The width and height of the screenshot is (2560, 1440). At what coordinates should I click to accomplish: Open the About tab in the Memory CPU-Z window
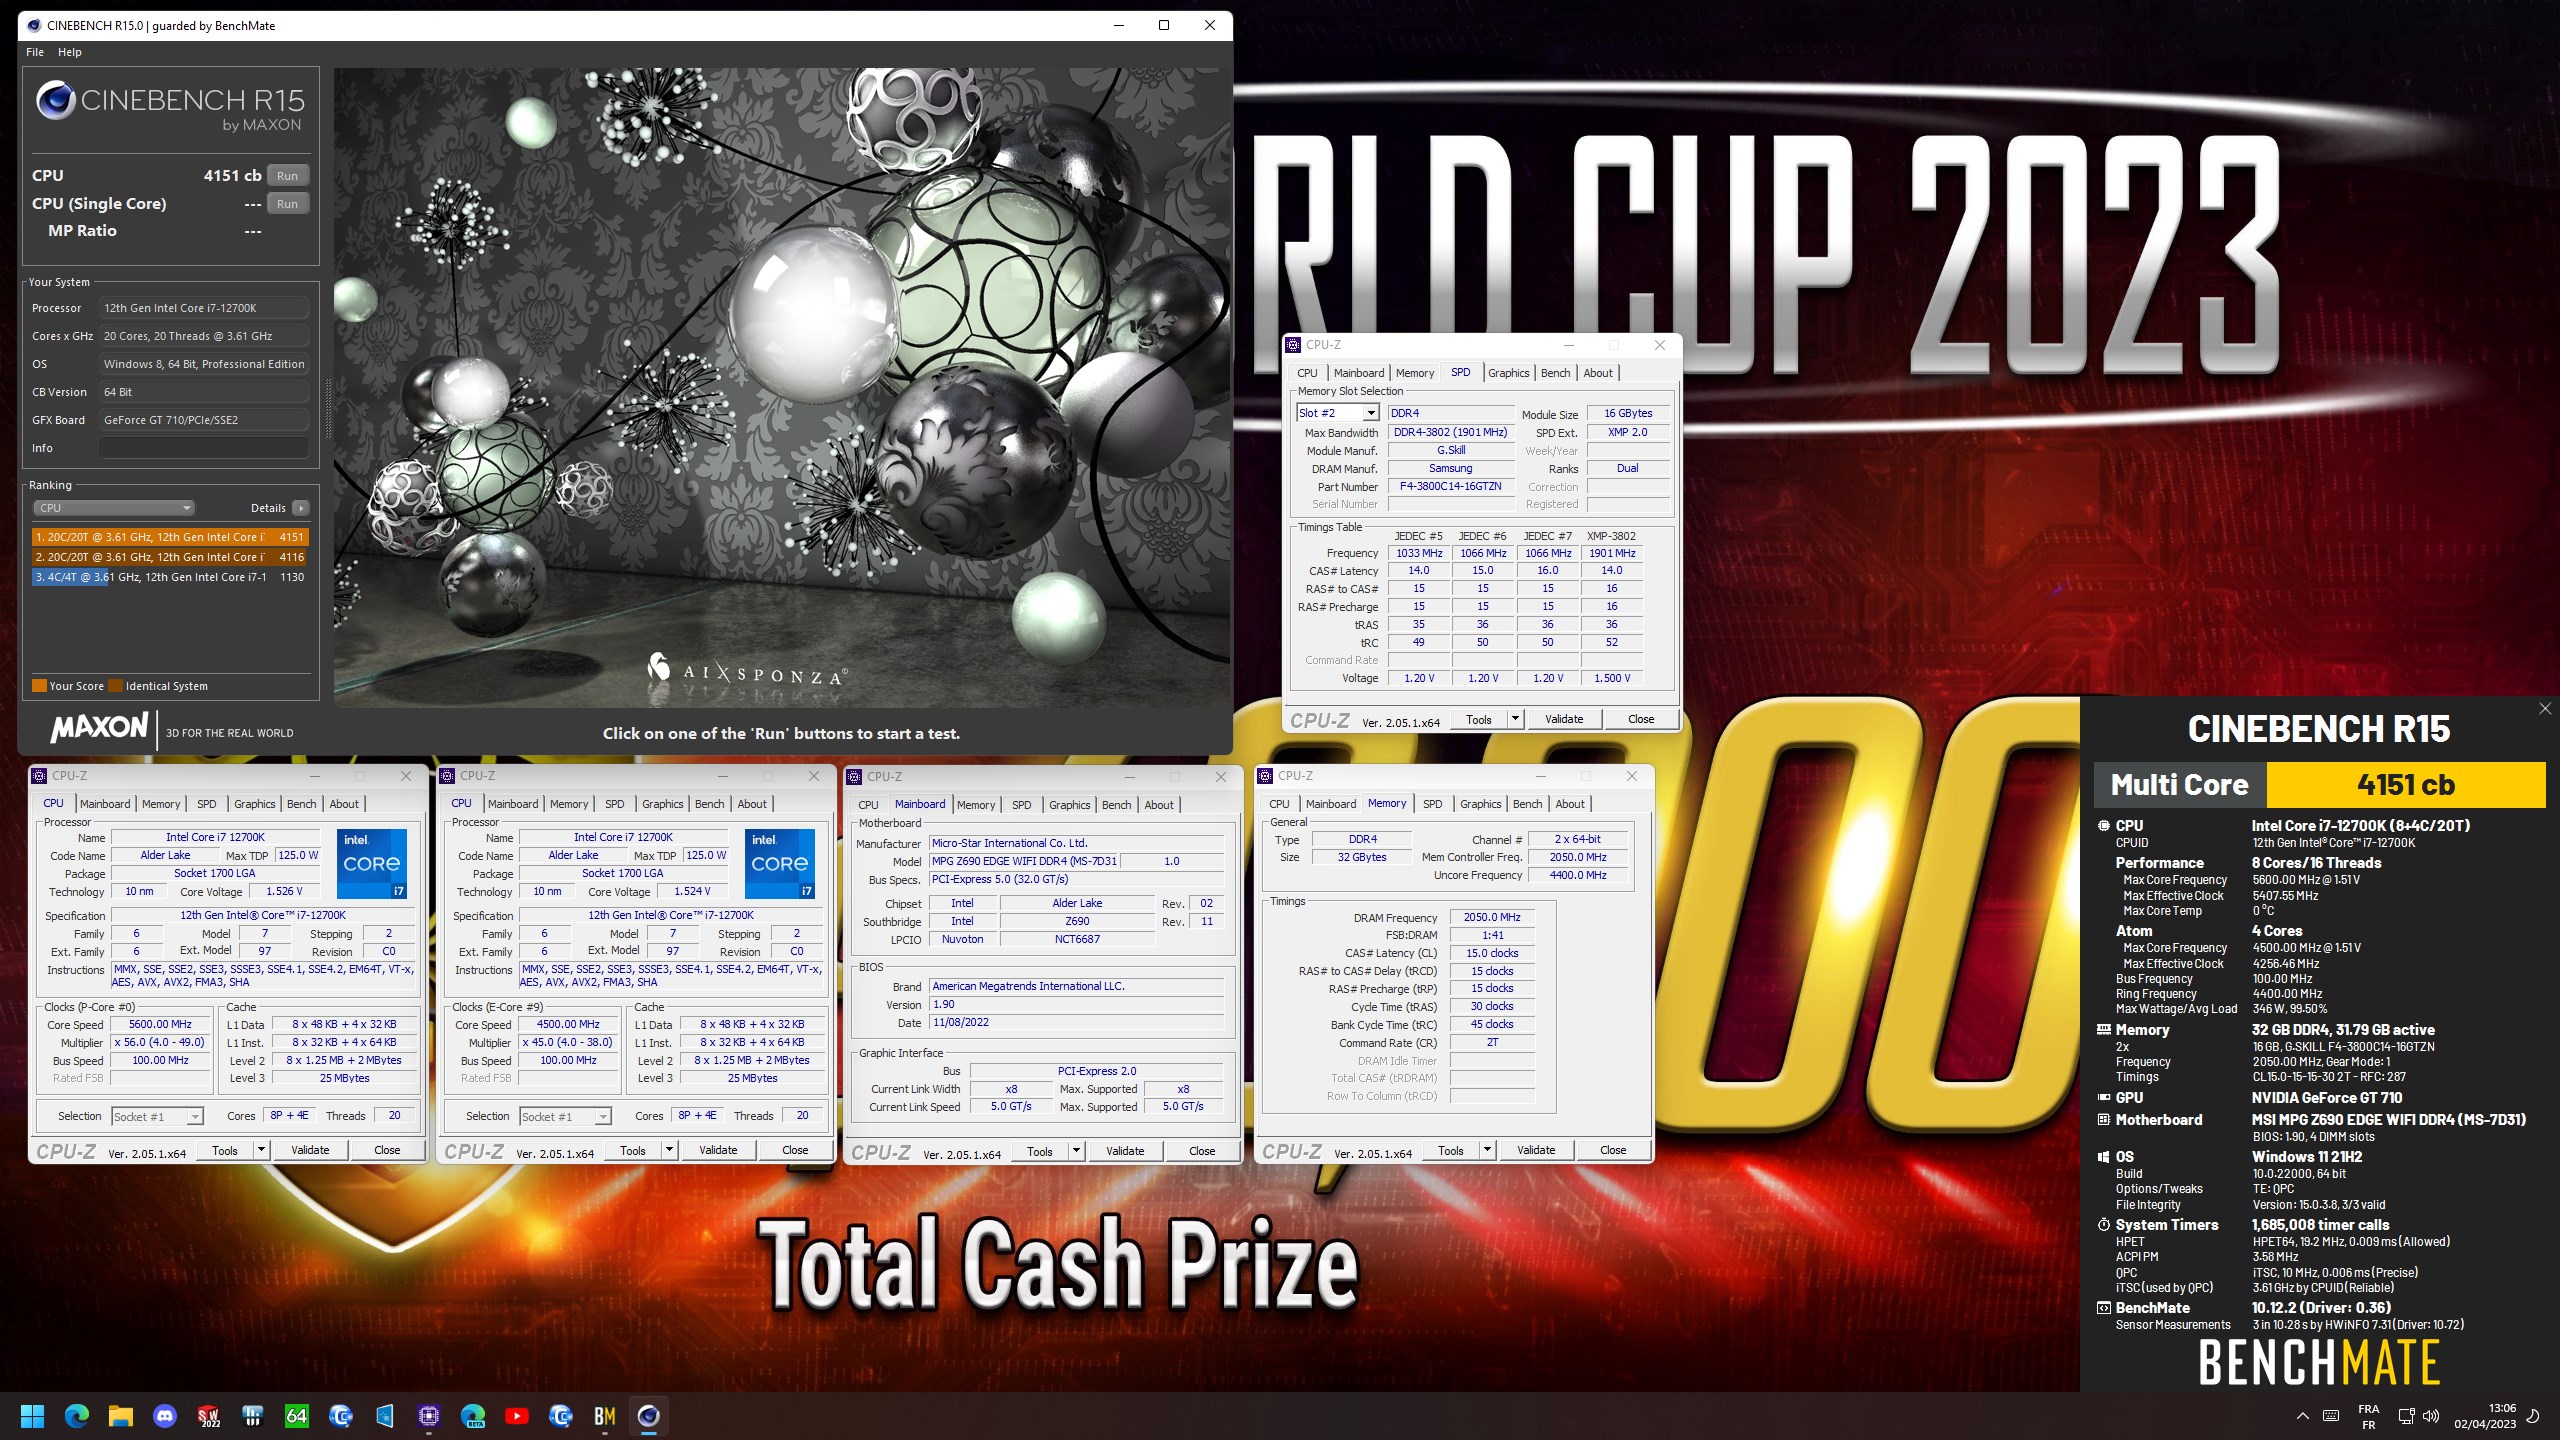coord(1569,804)
